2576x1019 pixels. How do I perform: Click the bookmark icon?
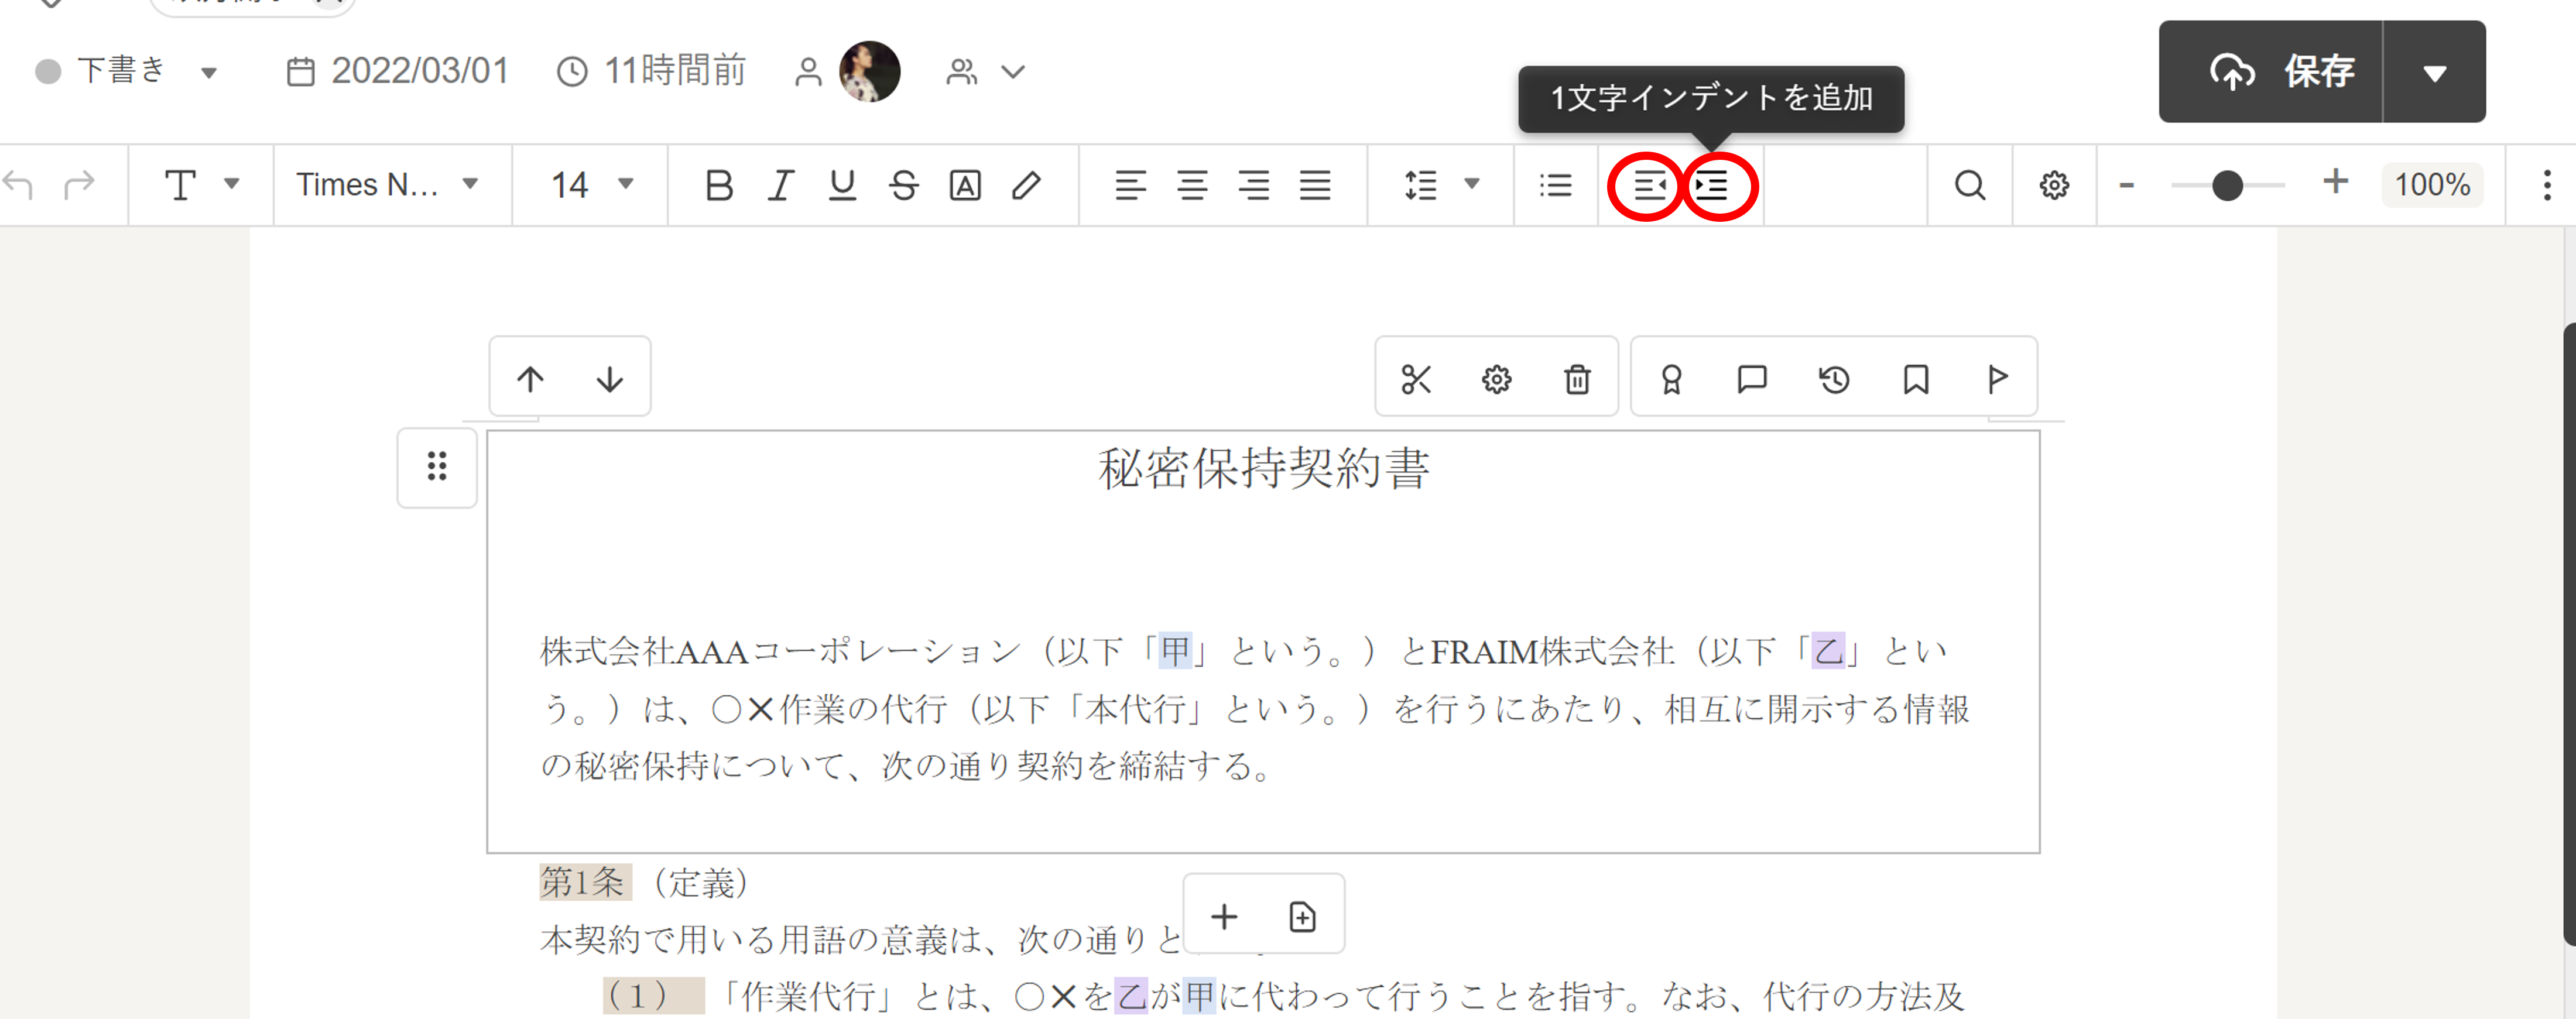(1915, 379)
